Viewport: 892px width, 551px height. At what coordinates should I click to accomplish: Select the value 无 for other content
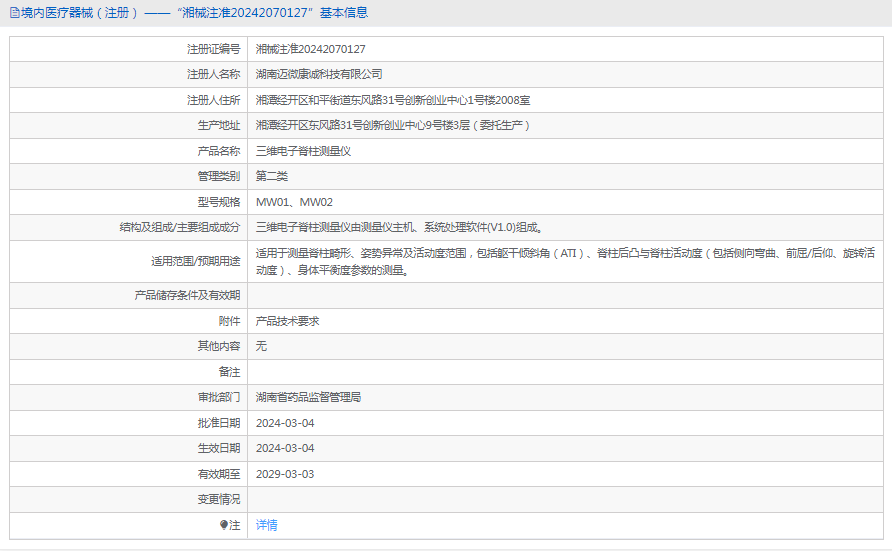[x=261, y=346]
